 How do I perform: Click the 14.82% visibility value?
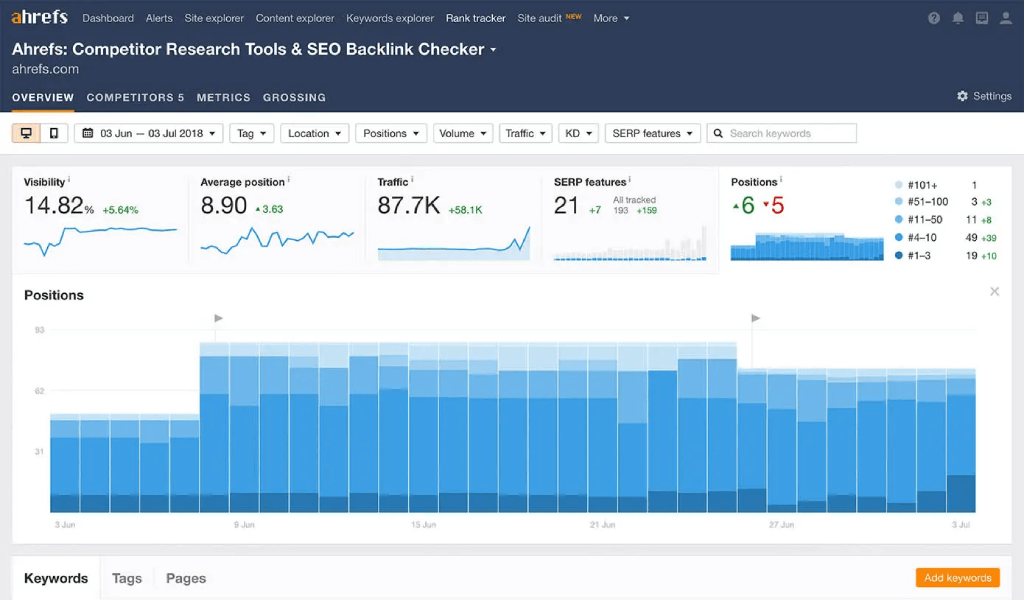coord(59,206)
